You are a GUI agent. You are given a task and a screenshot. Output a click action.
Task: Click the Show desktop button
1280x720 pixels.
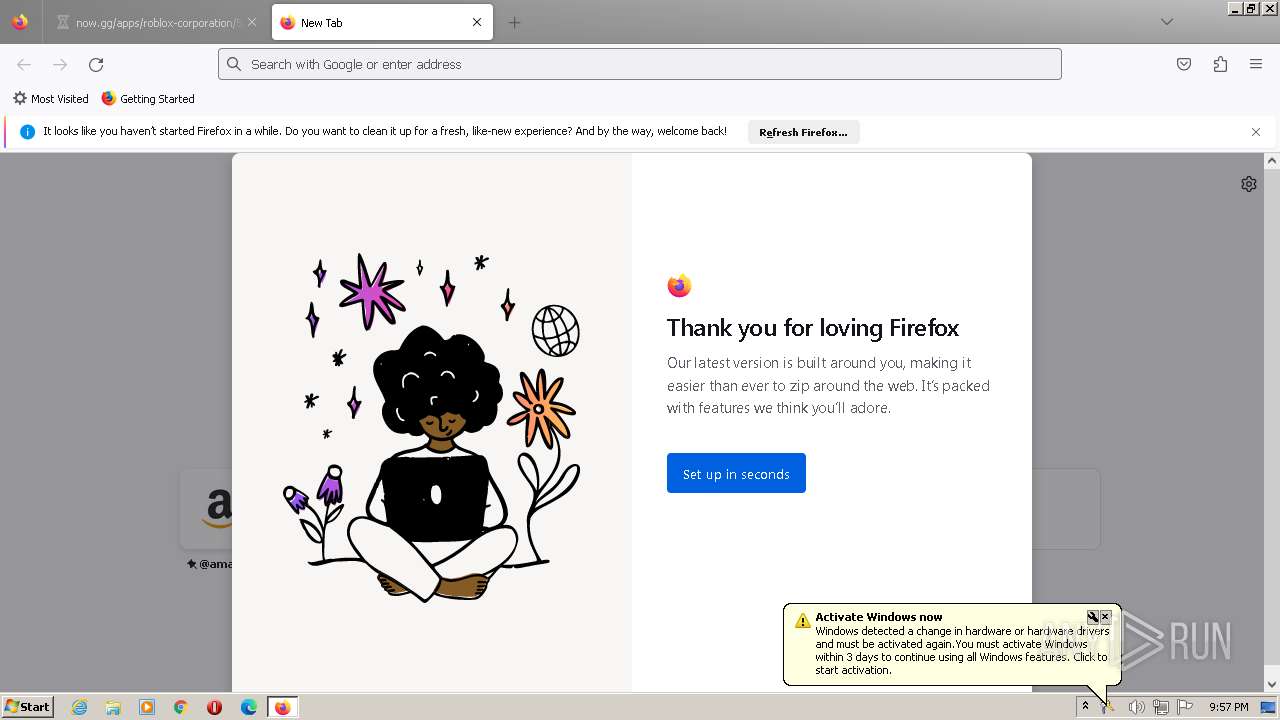tap(1268, 707)
